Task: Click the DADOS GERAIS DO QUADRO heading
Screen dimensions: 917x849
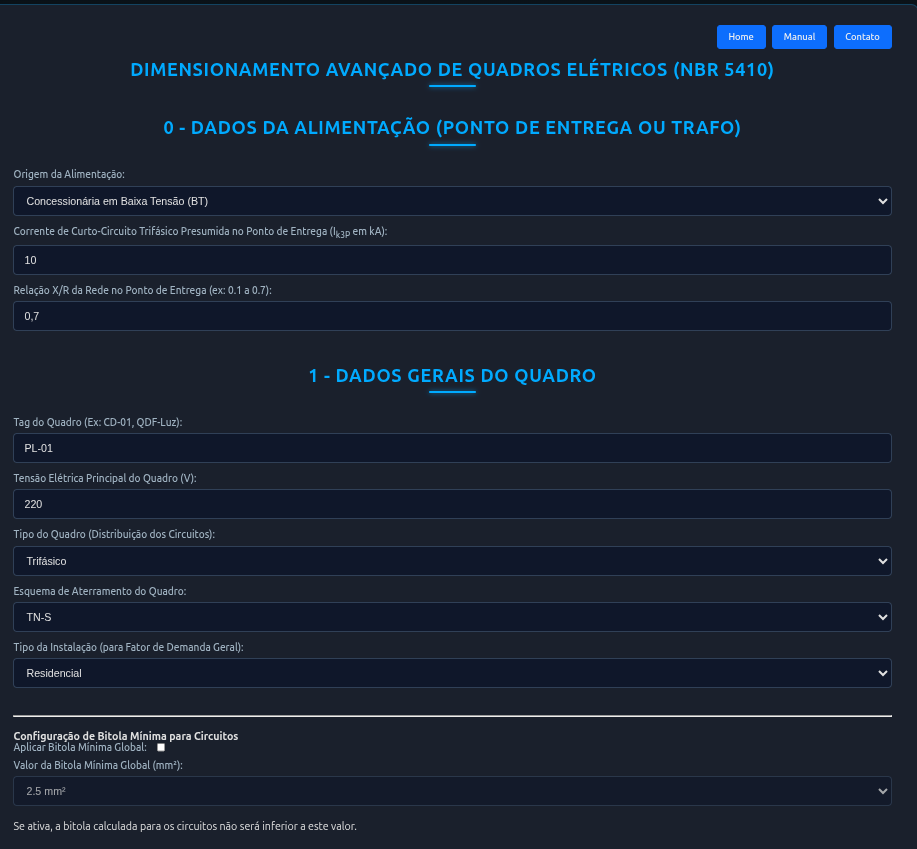Action: point(452,376)
